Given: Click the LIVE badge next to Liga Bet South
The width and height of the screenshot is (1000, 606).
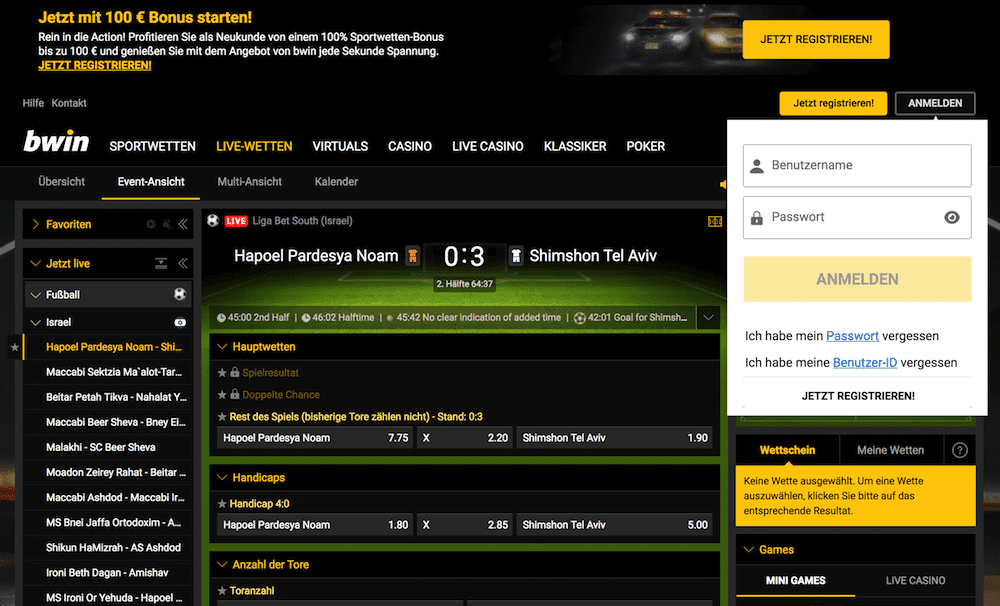Looking at the screenshot, I should (236, 221).
